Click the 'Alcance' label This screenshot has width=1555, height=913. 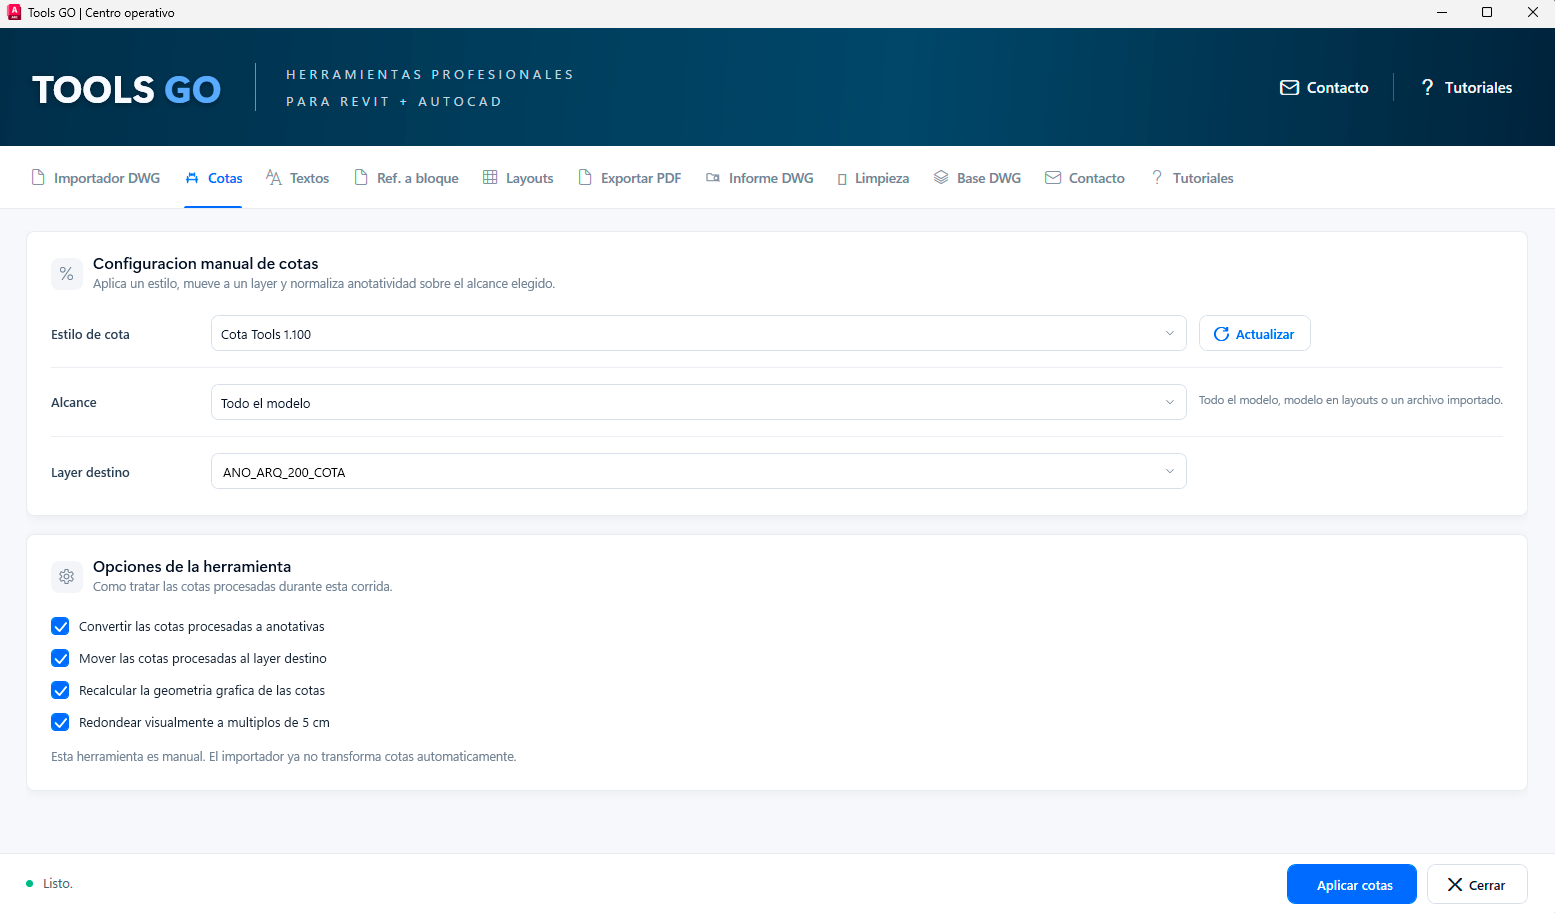pos(74,403)
